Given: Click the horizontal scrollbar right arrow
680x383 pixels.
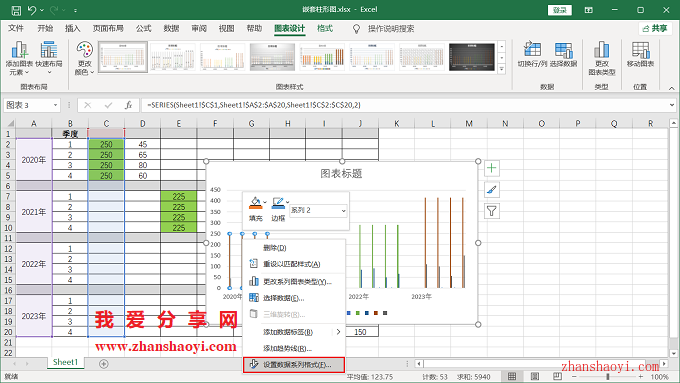Looking at the screenshot, I should point(664,363).
